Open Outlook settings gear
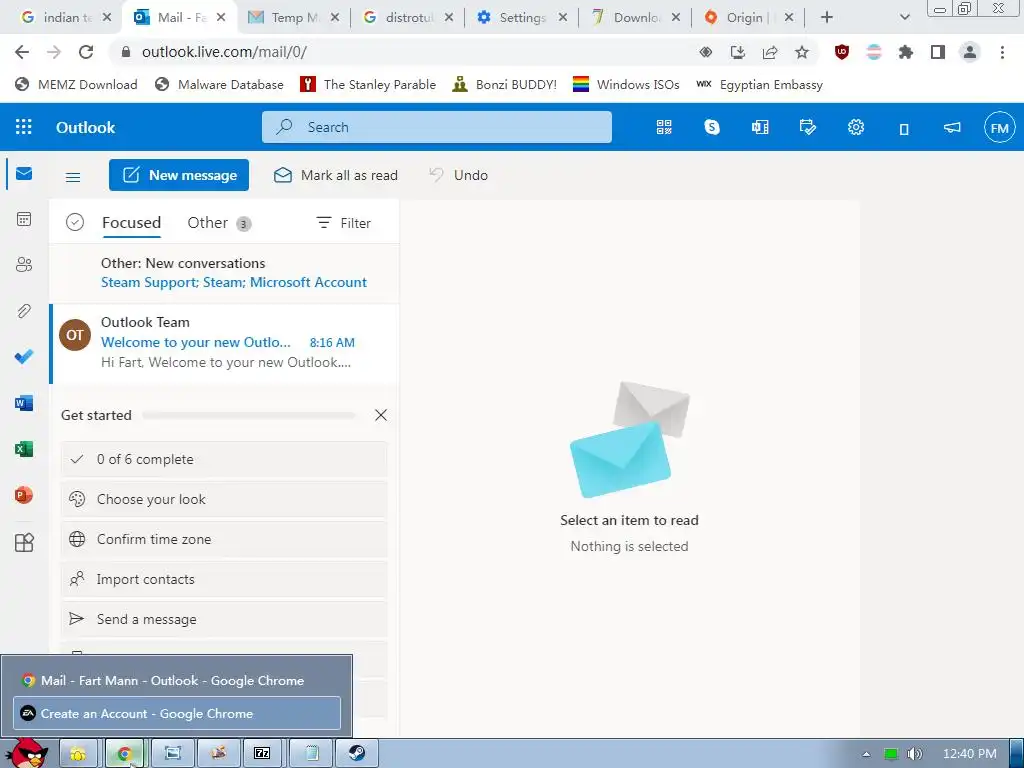The width and height of the screenshot is (1024, 768). [856, 127]
